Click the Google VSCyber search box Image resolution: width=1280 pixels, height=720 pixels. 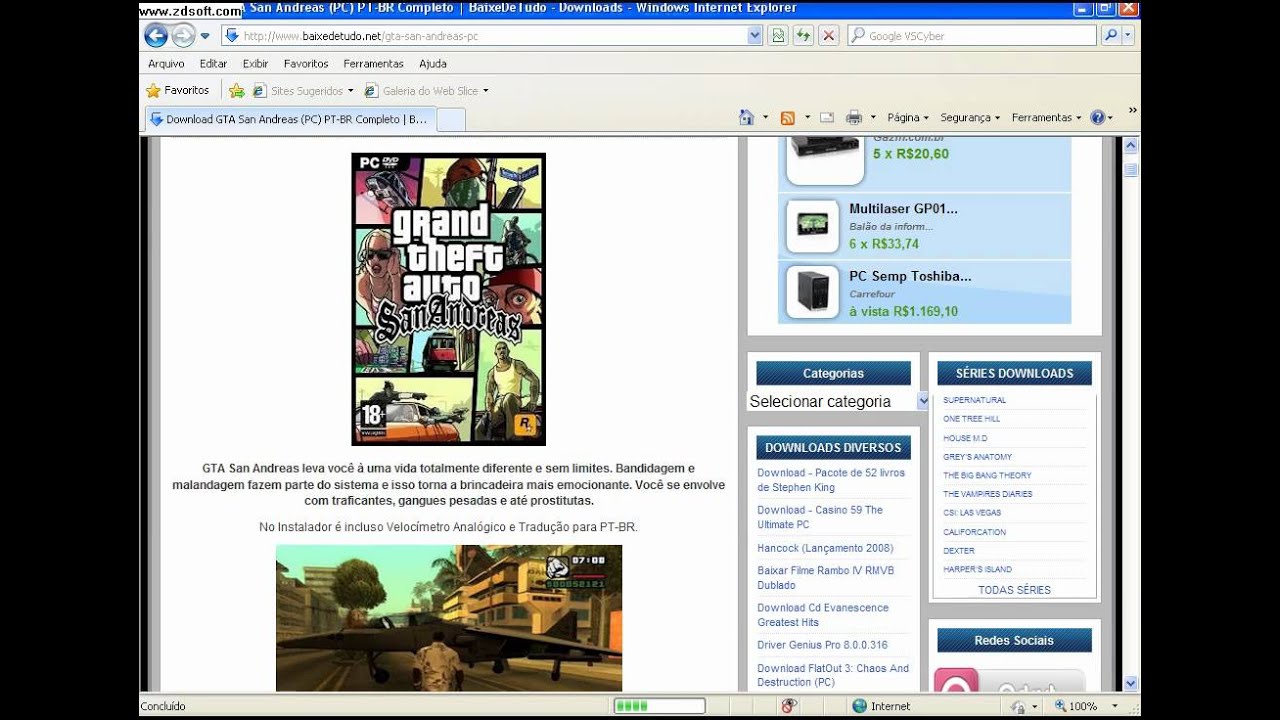pos(971,36)
